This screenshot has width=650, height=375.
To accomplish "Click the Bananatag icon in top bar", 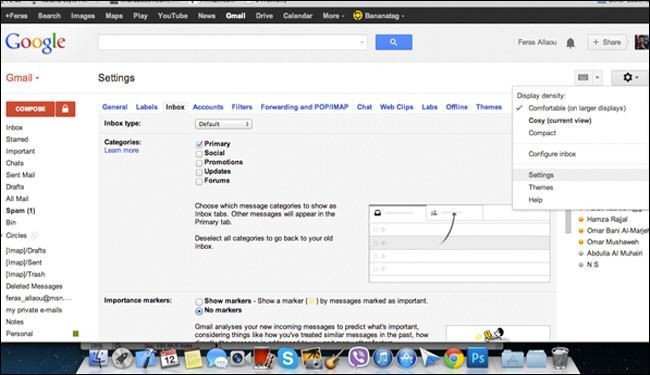I will tap(357, 16).
